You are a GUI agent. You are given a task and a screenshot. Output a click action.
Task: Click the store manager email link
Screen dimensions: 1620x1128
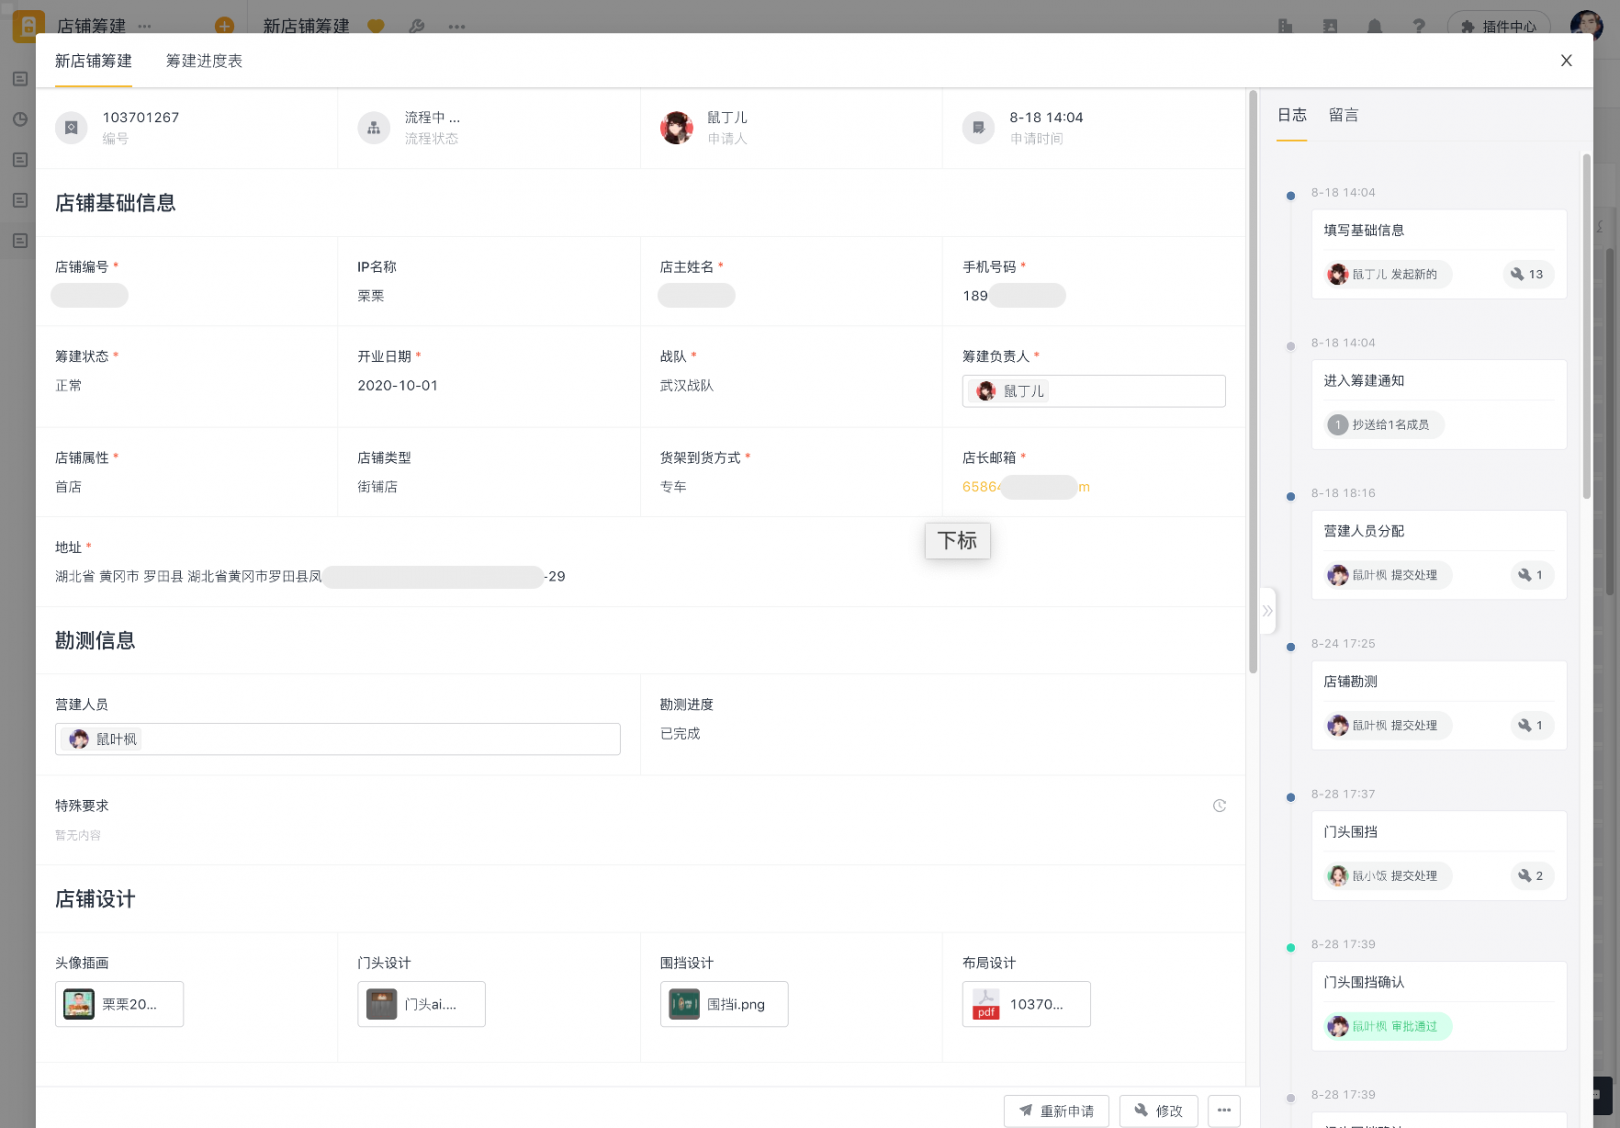[1025, 487]
